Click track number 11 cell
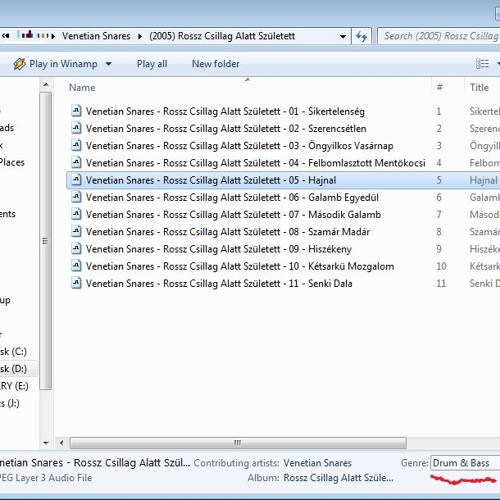 [441, 283]
